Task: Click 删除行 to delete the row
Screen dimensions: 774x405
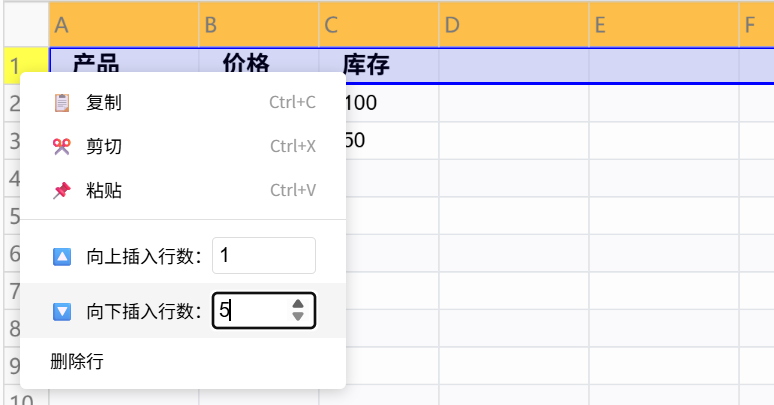Action: (x=77, y=362)
